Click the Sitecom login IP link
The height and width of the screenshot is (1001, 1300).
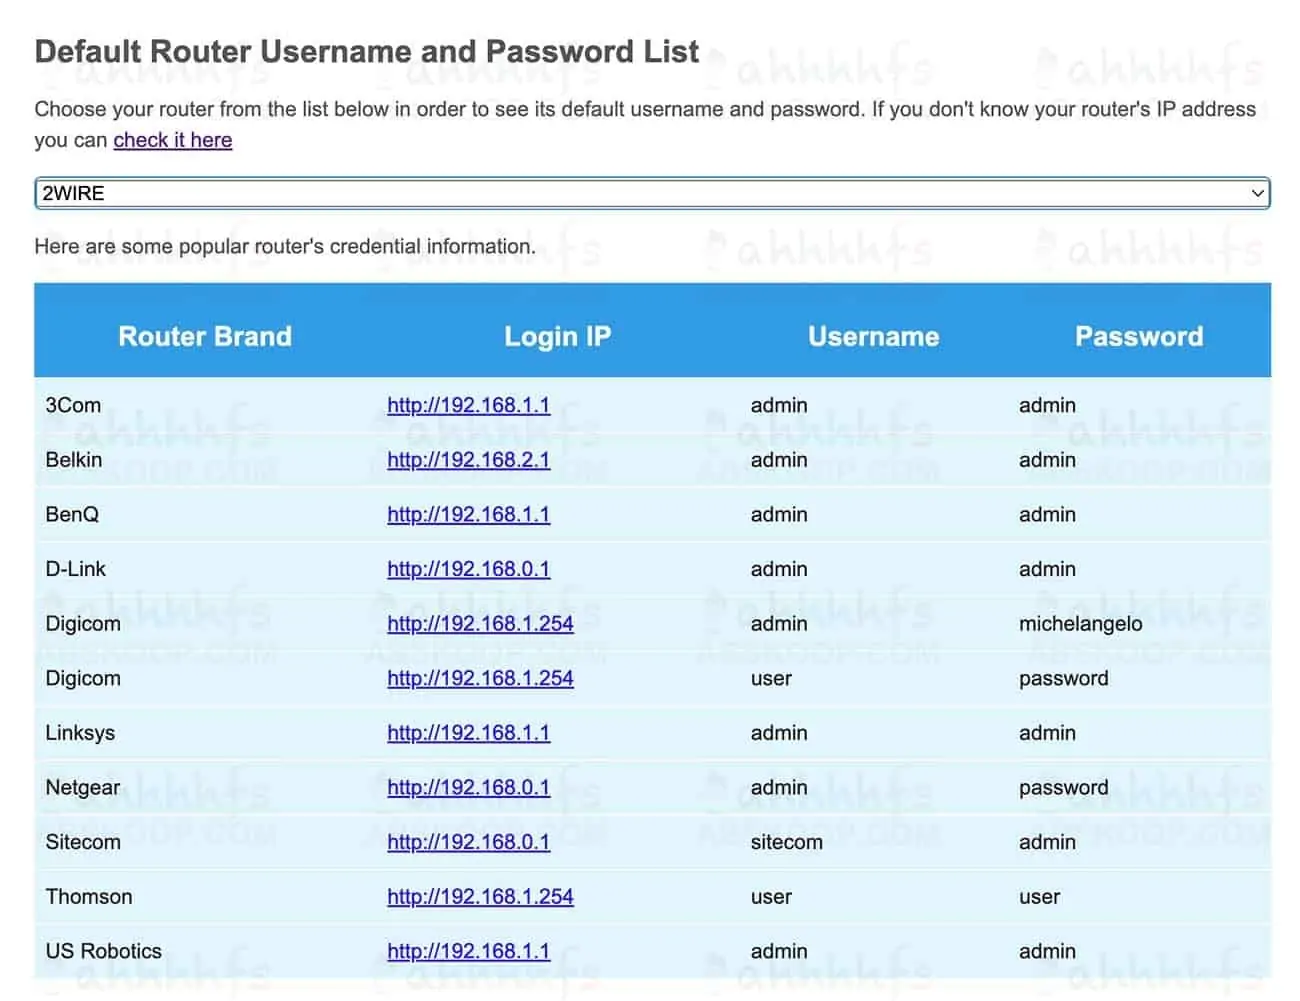pos(468,842)
